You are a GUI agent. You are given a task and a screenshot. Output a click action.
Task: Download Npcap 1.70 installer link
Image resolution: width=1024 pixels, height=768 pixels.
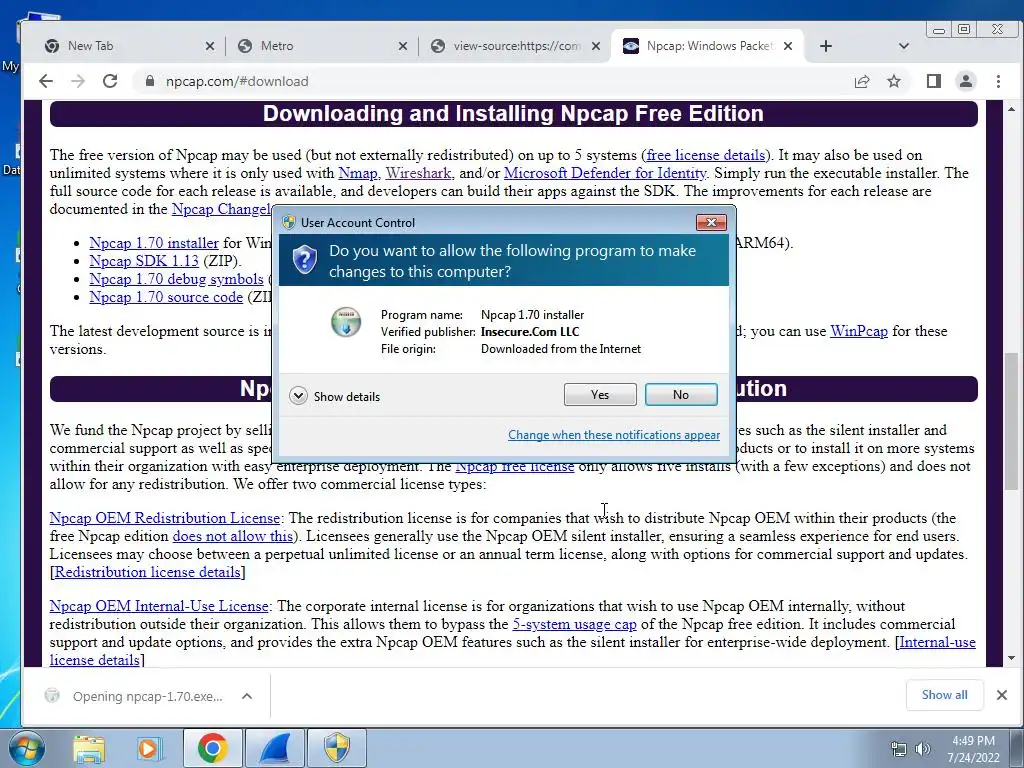(154, 243)
